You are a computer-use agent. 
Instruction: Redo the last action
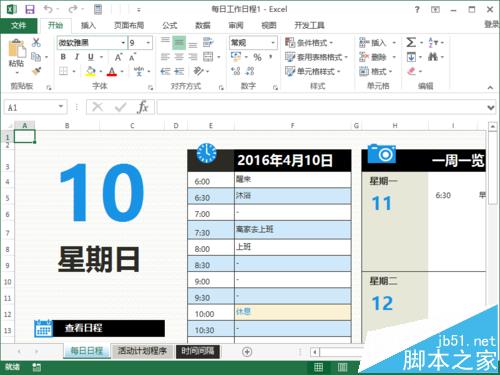73,9
